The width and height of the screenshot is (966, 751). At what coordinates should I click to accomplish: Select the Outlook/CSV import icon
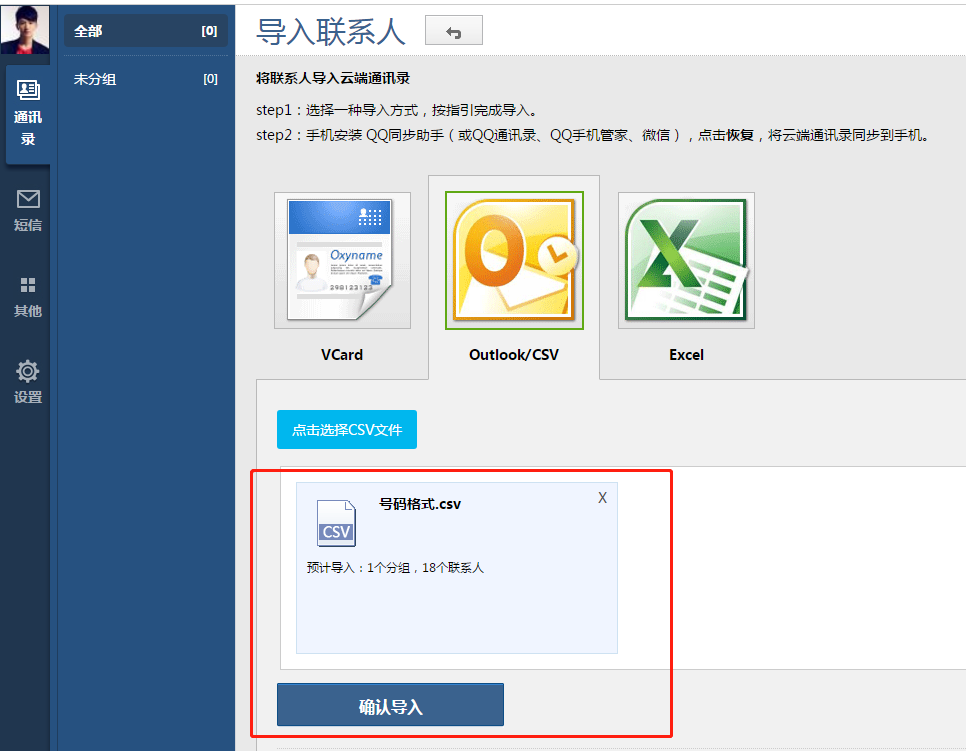pyautogui.click(x=514, y=260)
